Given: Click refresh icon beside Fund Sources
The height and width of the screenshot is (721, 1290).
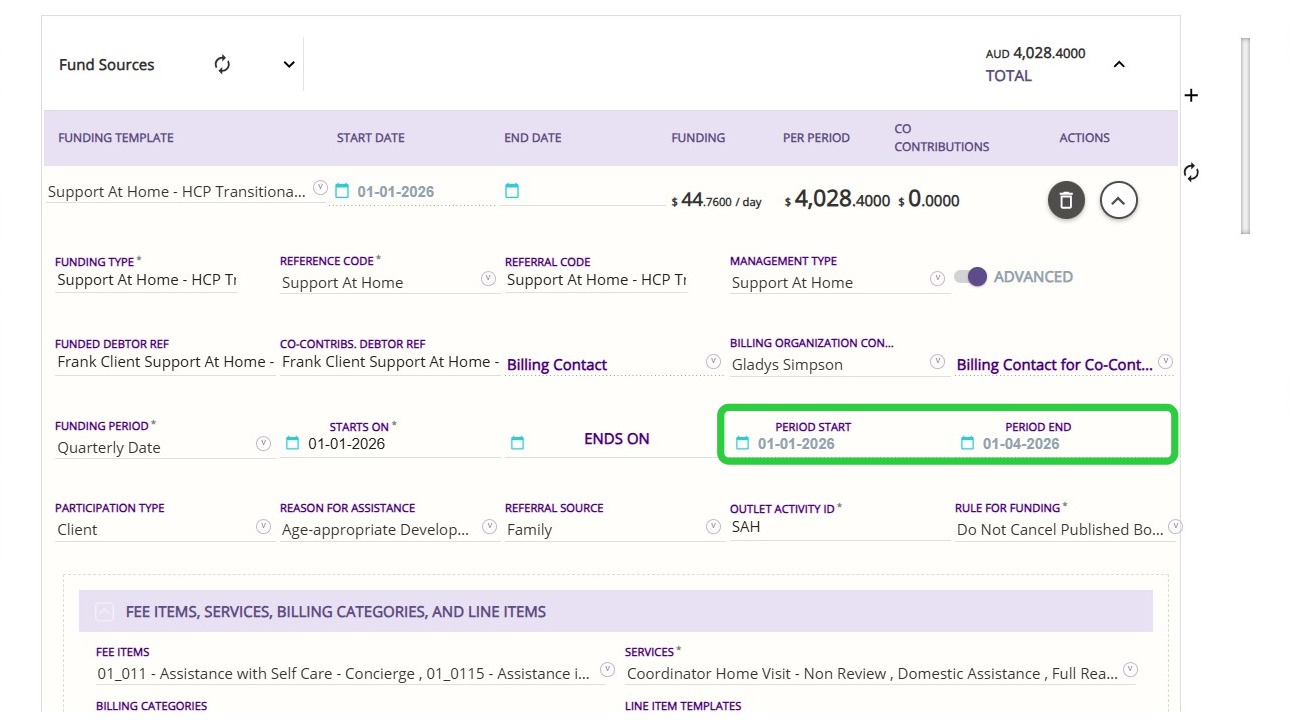Looking at the screenshot, I should point(222,65).
